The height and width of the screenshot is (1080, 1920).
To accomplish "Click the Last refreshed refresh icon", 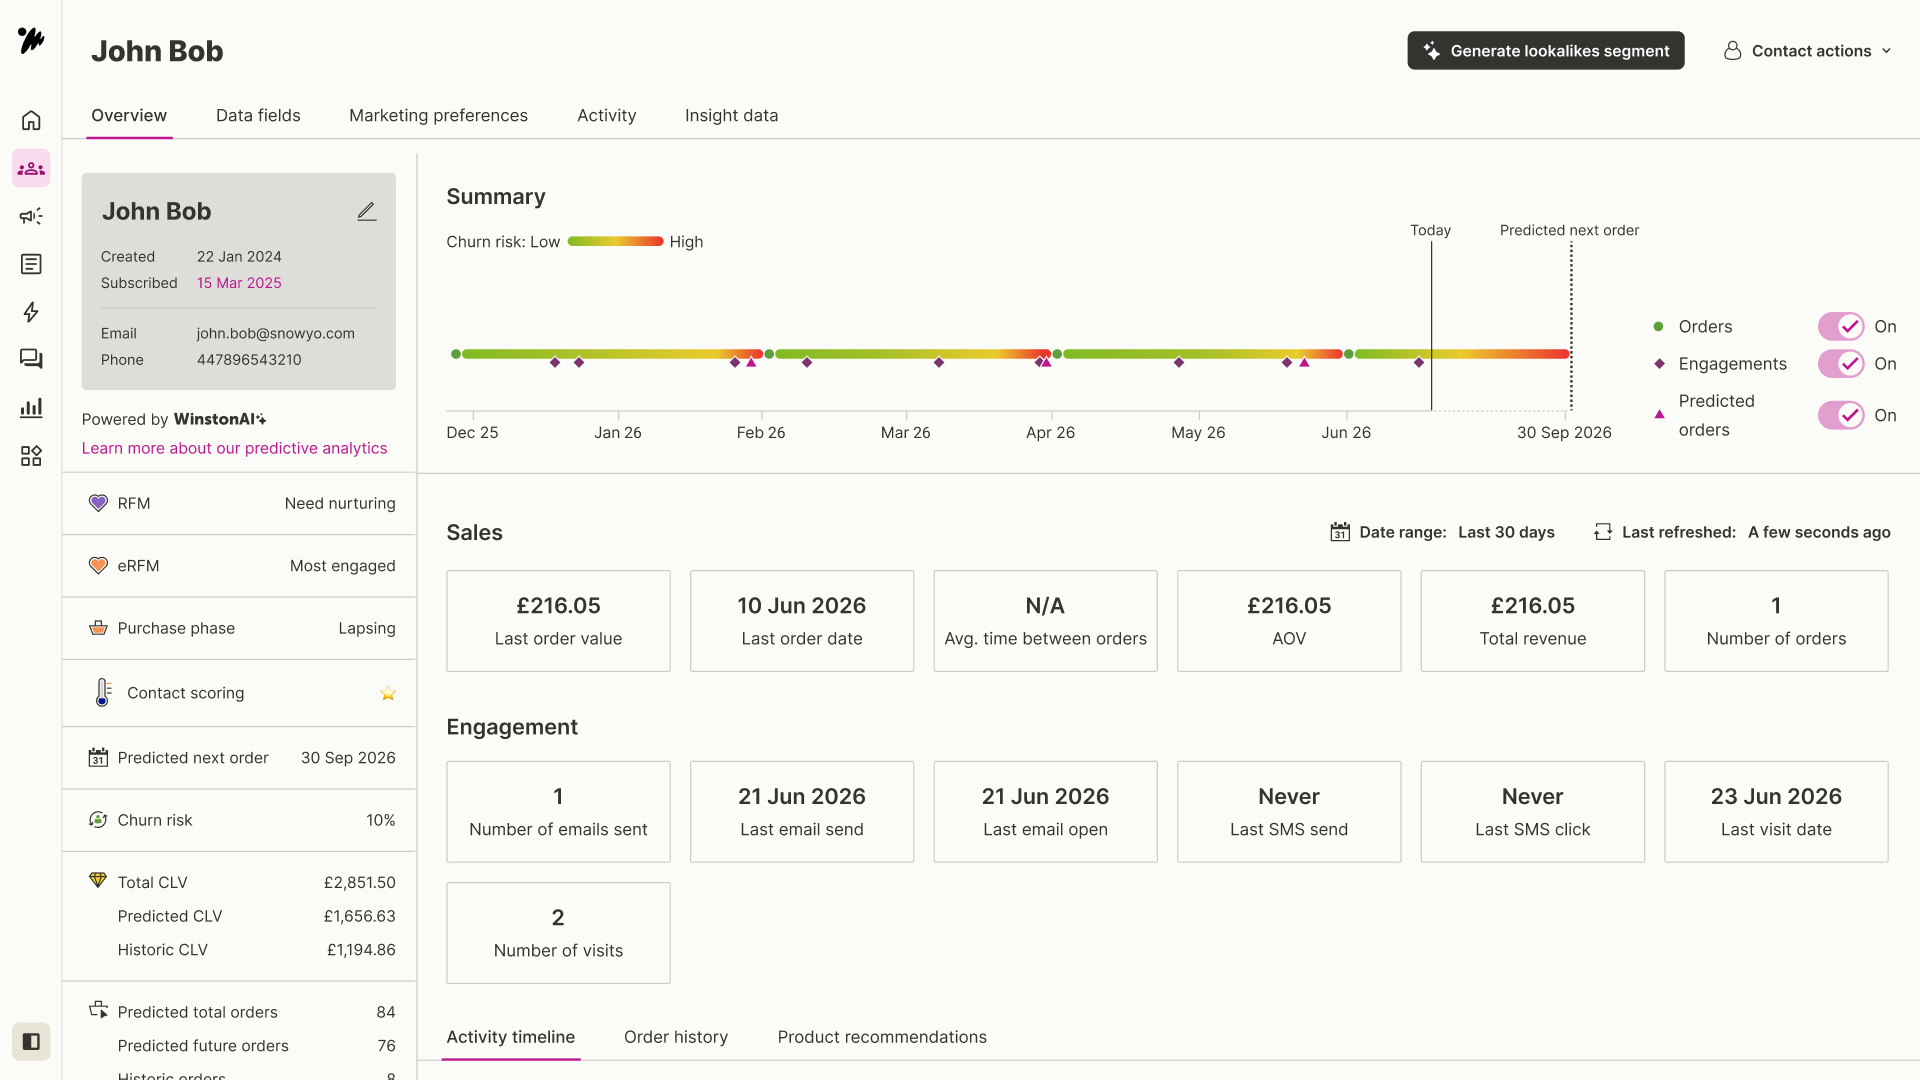I will click(x=1603, y=532).
